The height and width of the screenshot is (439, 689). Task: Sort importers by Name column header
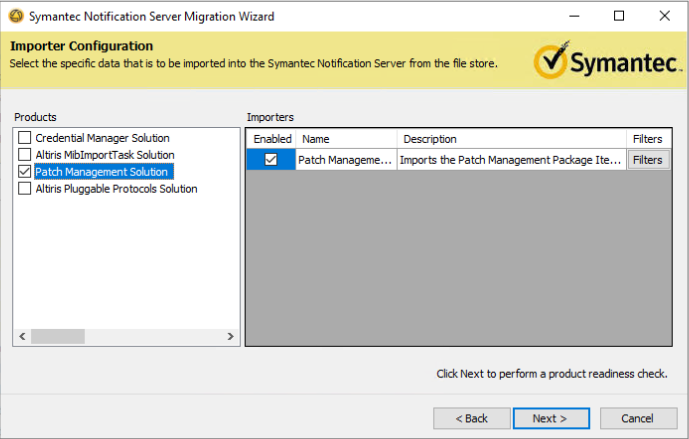tap(346, 139)
